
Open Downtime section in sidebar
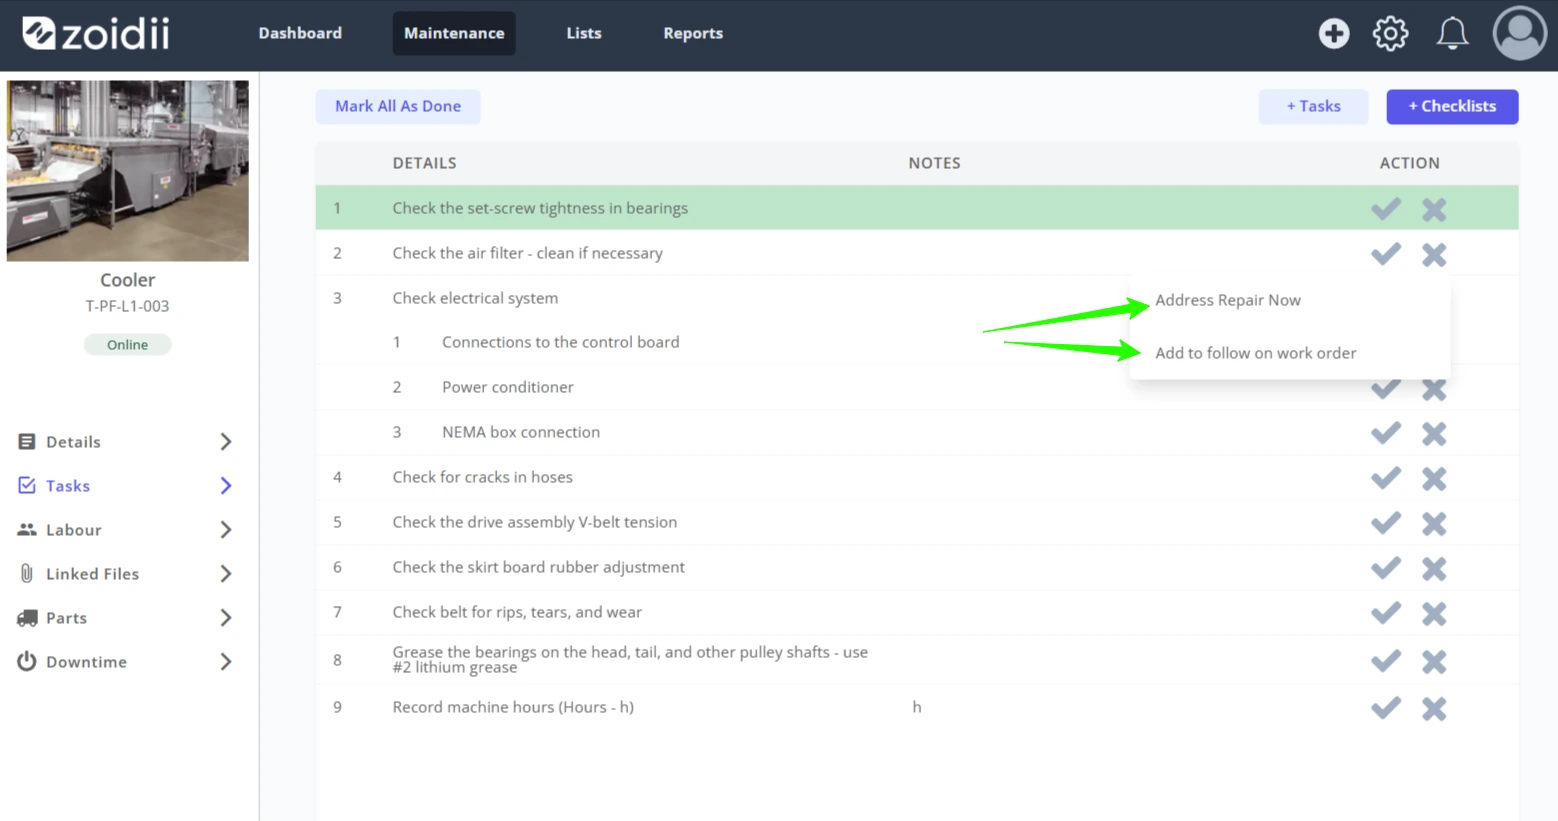pyautogui.click(x=86, y=662)
